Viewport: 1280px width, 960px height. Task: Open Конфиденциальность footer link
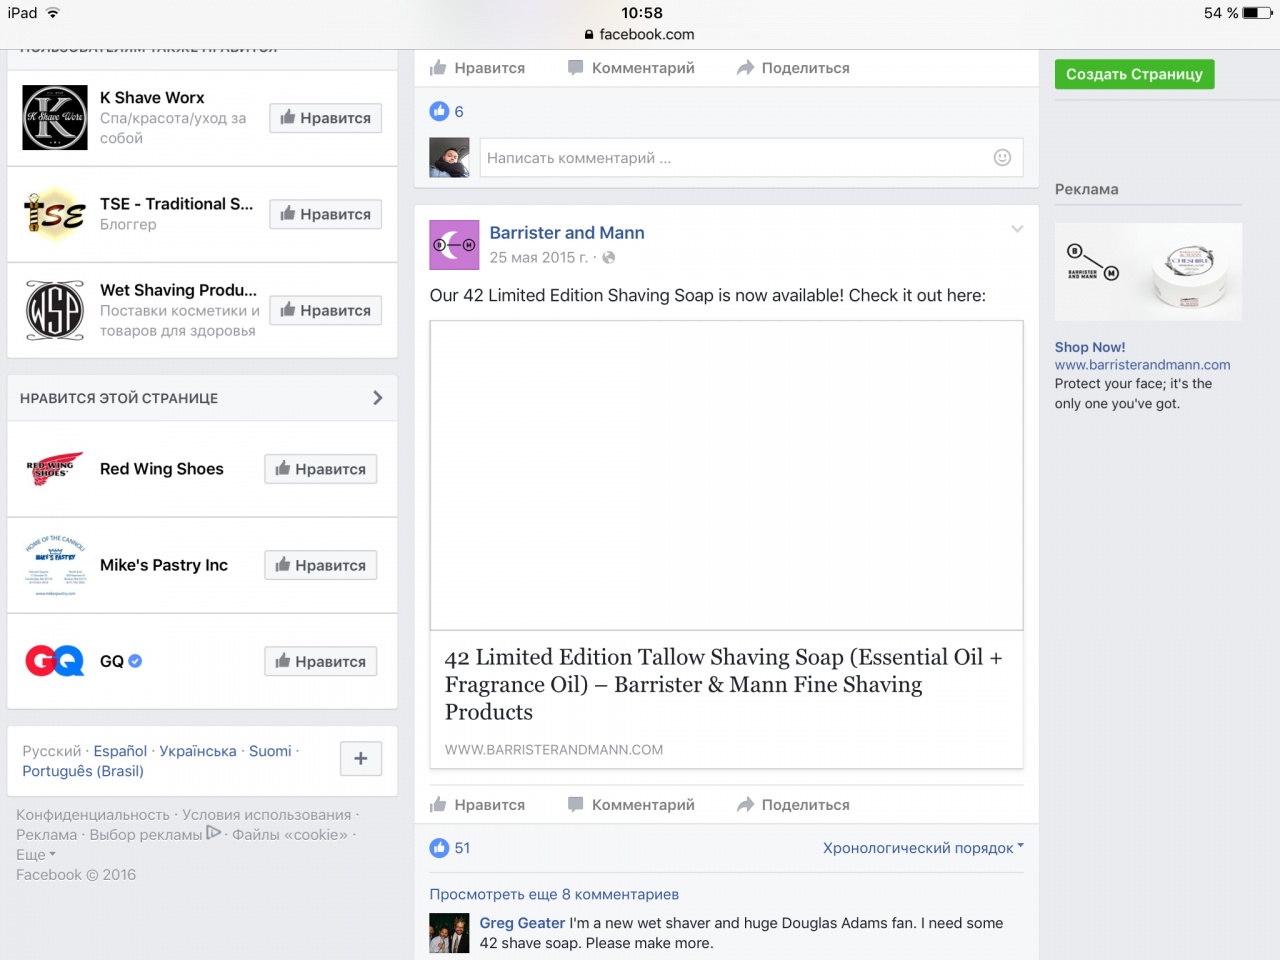click(93, 815)
